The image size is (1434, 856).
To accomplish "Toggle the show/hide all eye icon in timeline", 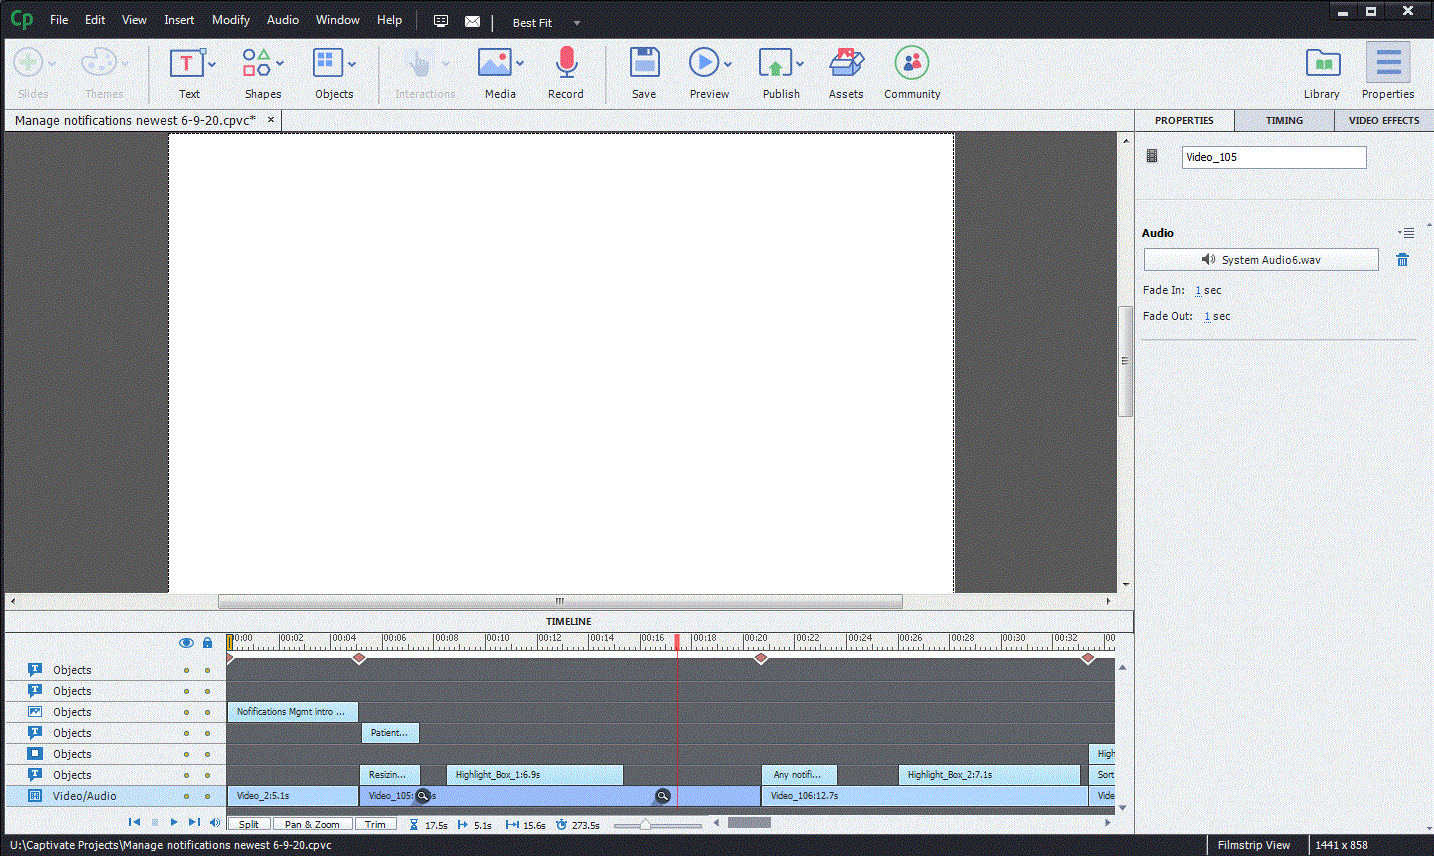I will click(186, 643).
